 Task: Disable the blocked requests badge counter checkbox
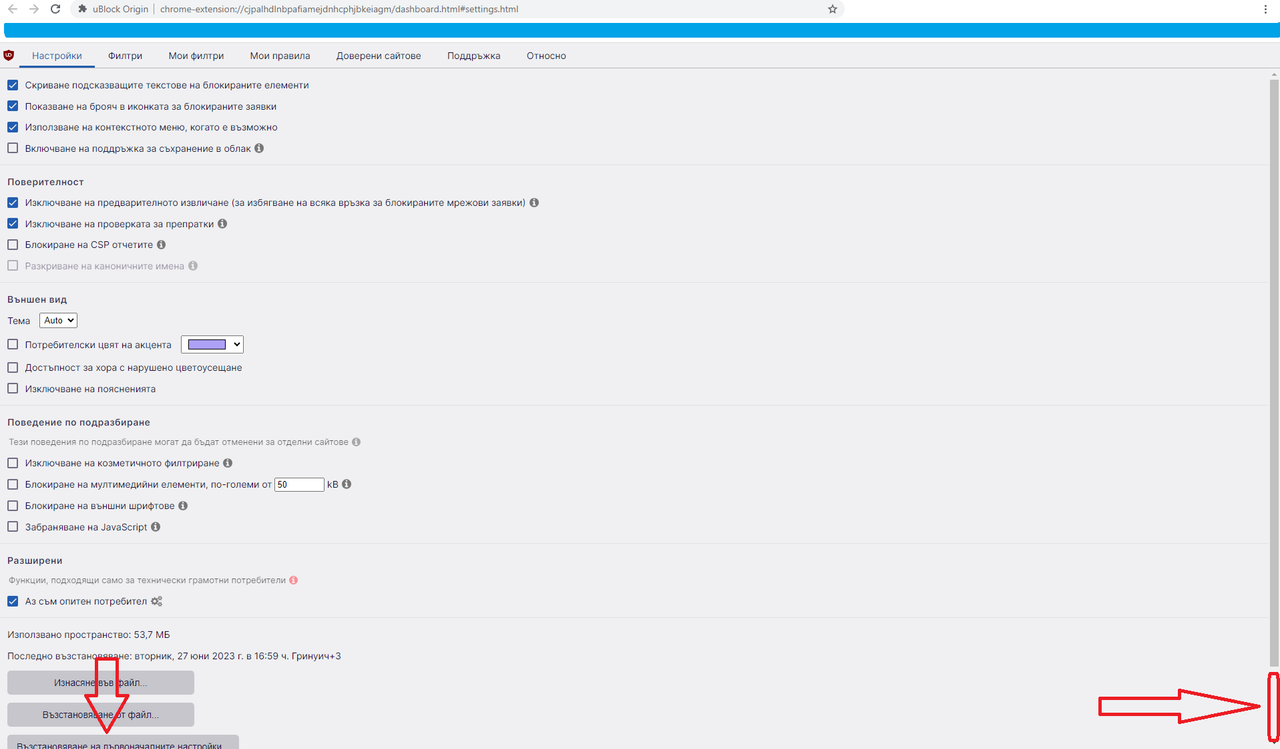pos(12,106)
